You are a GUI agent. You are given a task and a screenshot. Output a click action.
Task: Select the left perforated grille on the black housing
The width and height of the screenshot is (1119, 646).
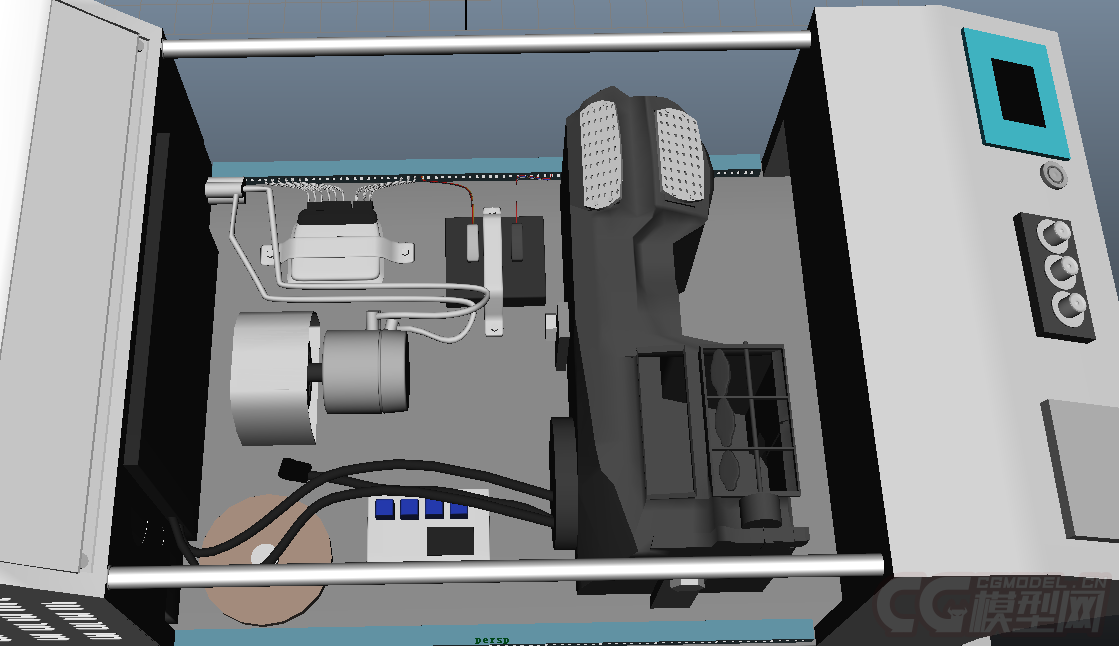tap(600, 153)
